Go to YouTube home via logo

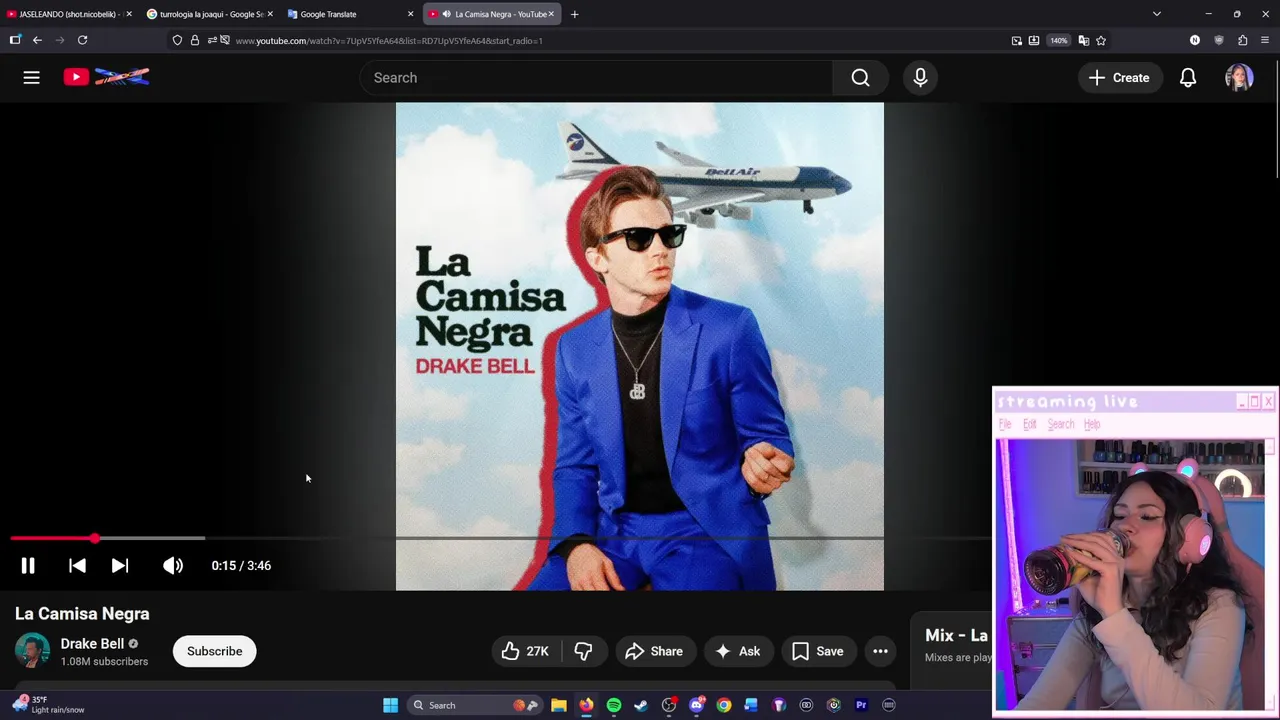106,77
